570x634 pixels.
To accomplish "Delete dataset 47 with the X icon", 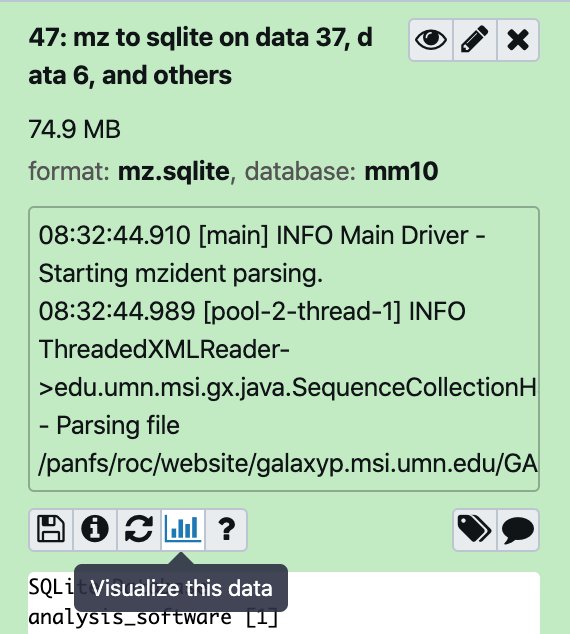I will (518, 40).
